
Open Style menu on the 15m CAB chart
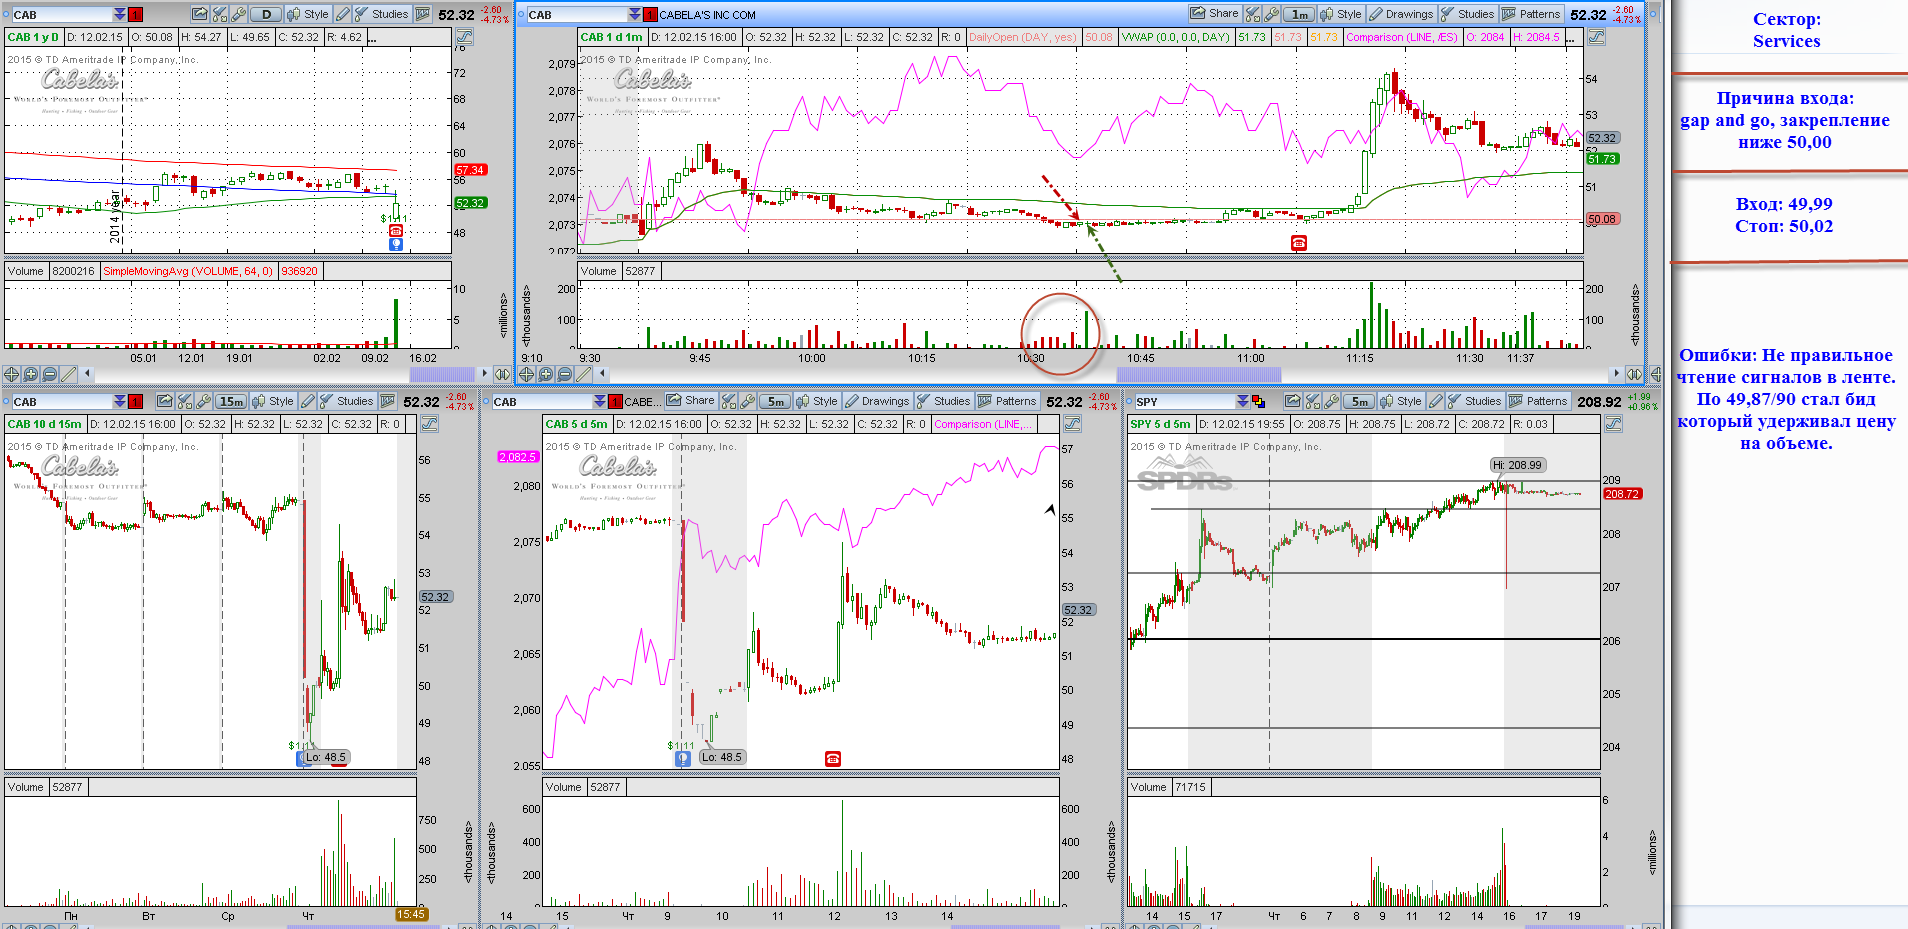272,401
